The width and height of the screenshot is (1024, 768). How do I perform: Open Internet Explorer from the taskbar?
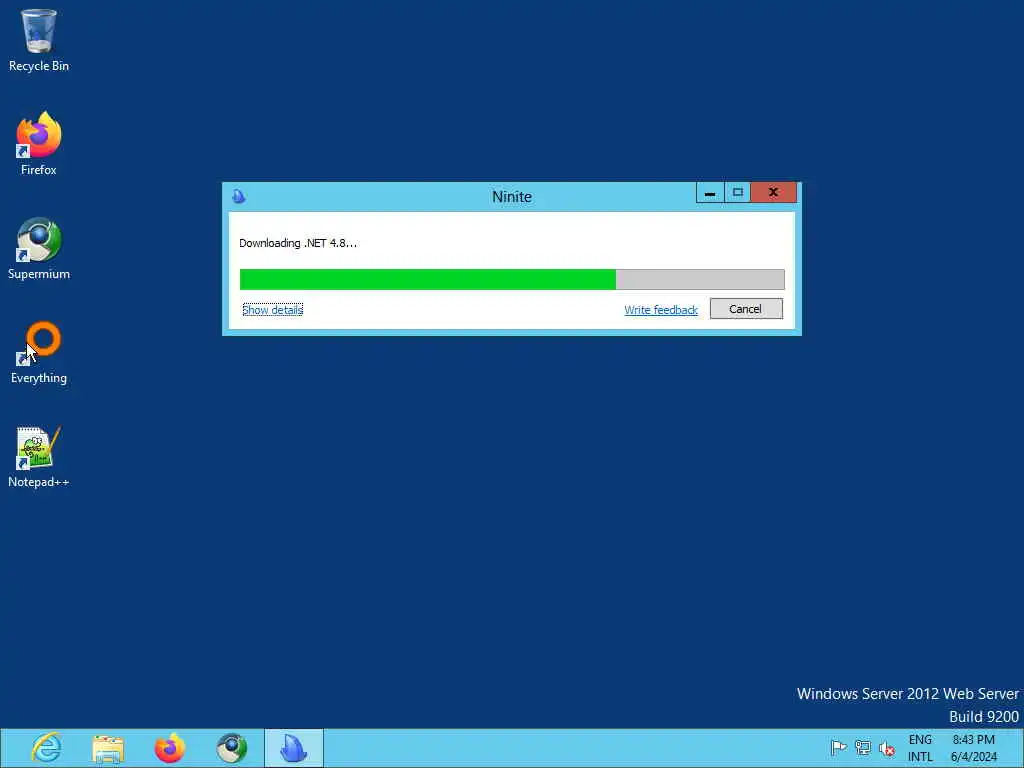46,748
